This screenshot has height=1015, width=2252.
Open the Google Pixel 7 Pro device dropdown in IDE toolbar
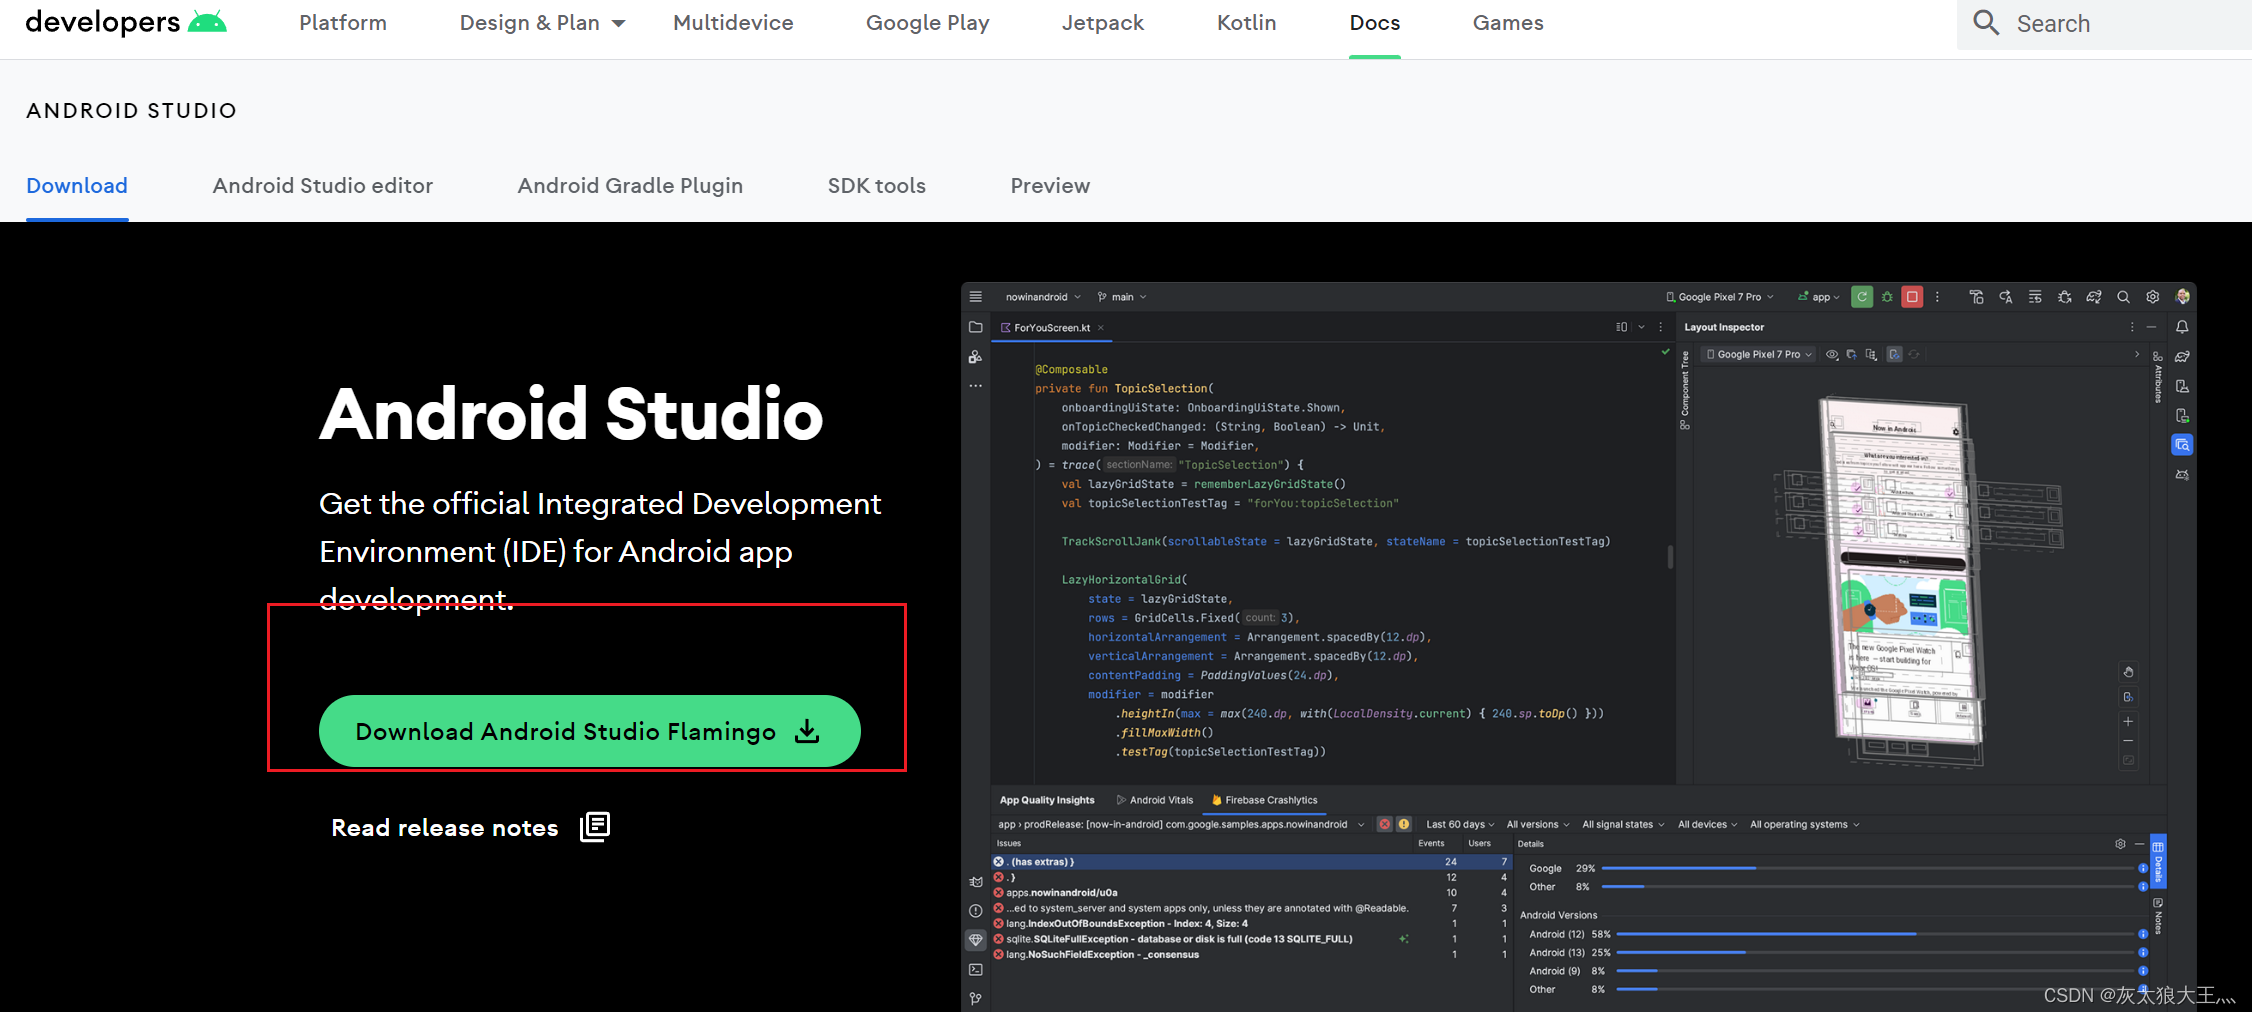[x=1720, y=297]
